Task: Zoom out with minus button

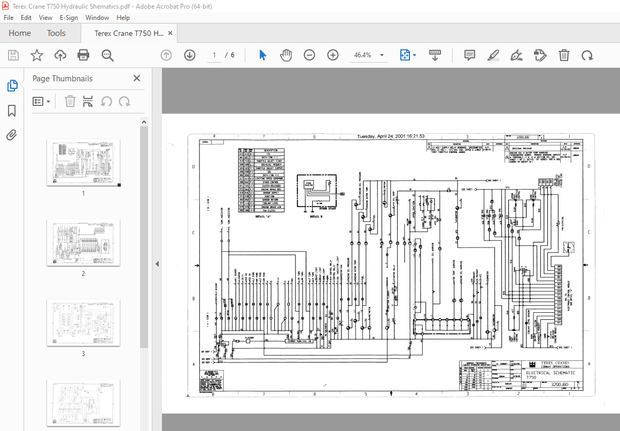Action: 309,55
